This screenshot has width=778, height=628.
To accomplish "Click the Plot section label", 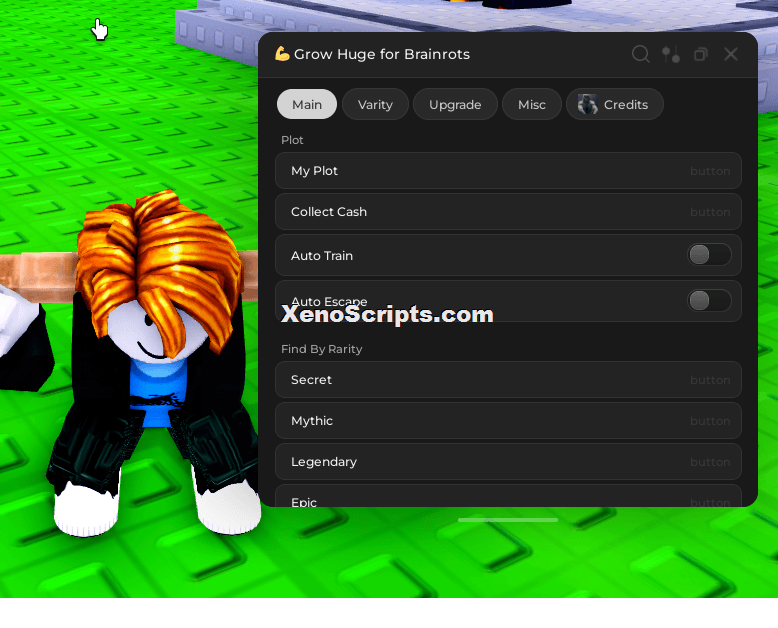I will click(x=292, y=140).
